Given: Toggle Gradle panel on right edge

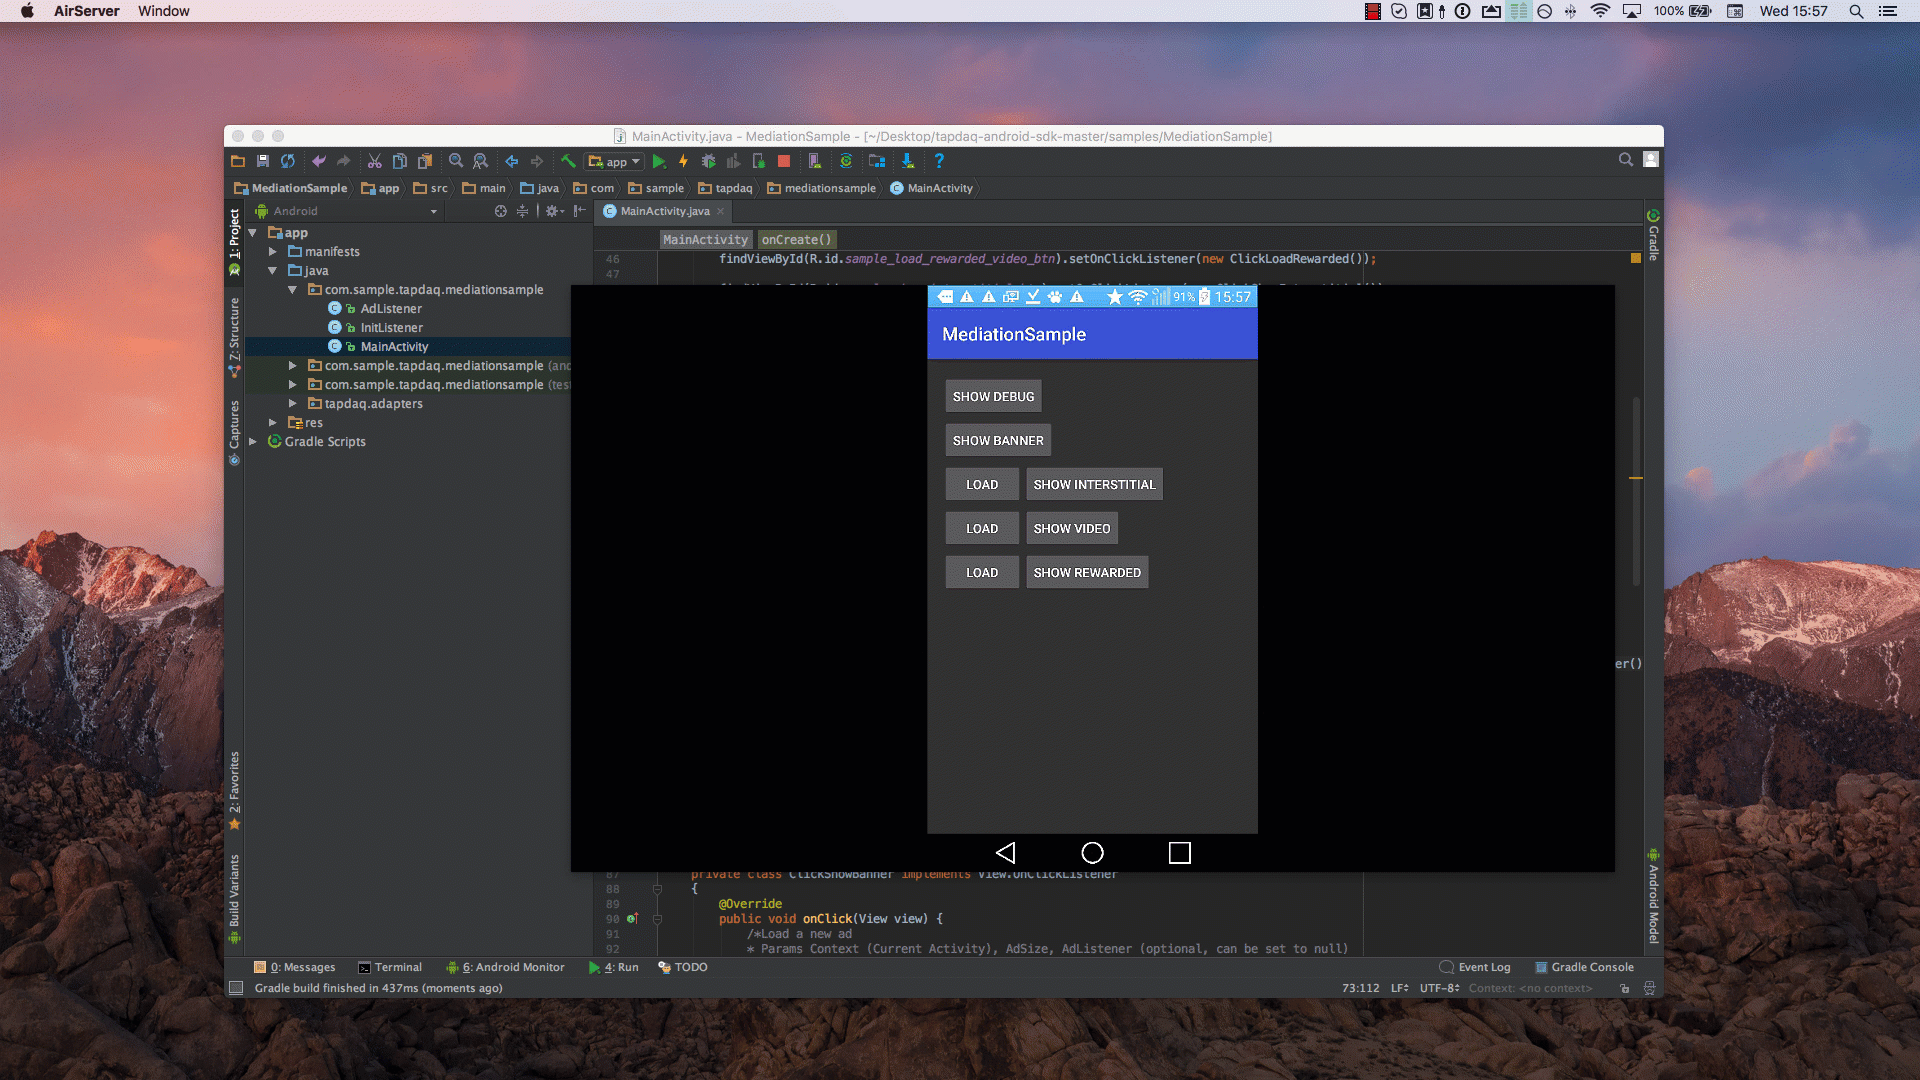Looking at the screenshot, I should click(x=1653, y=237).
